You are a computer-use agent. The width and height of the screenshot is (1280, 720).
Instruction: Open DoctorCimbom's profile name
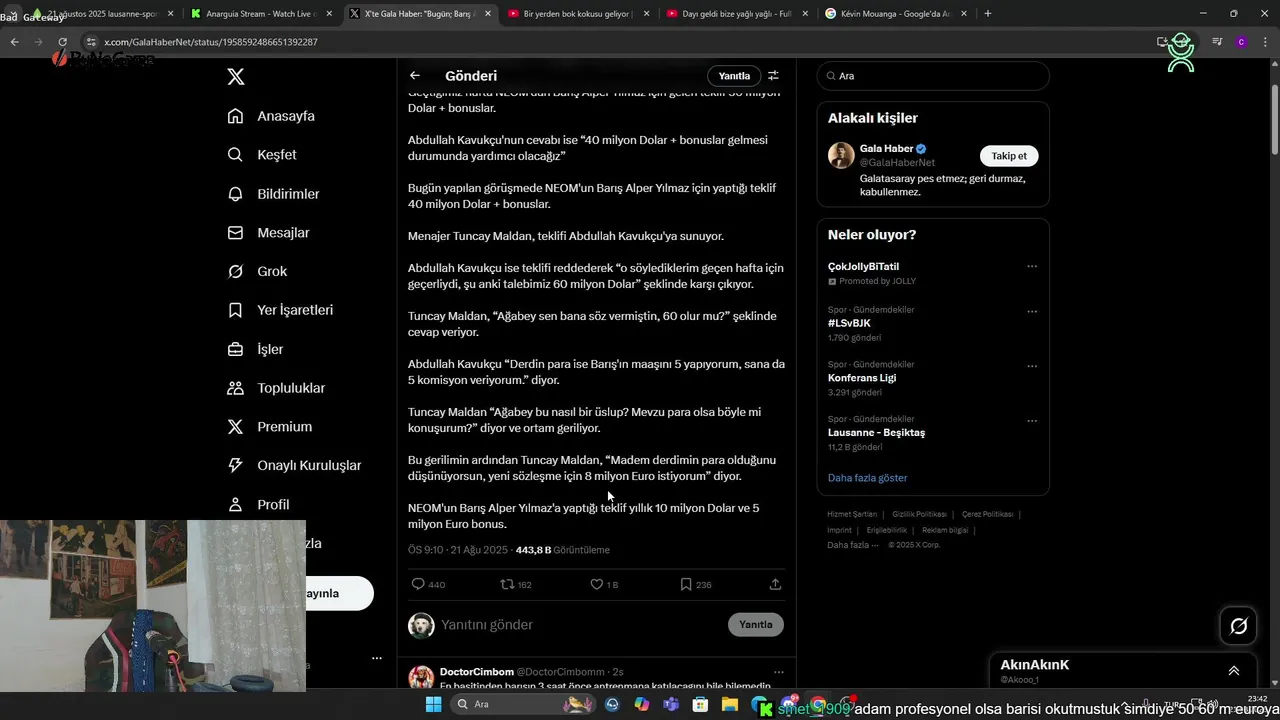coord(477,672)
